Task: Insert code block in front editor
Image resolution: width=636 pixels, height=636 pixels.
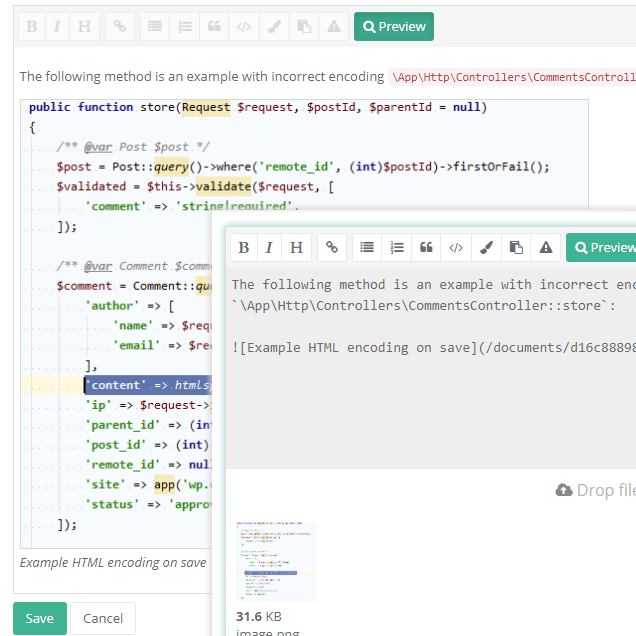Action: tap(456, 247)
